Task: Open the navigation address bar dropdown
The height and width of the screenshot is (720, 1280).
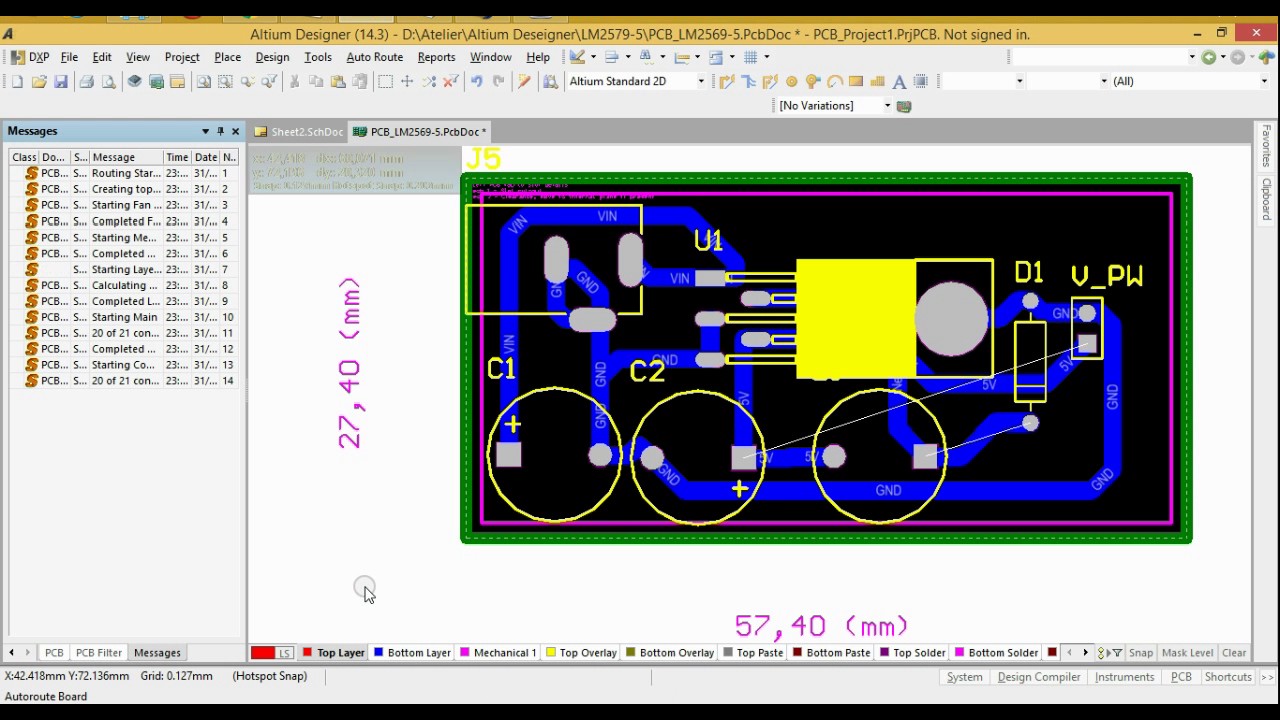Action: point(1192,57)
